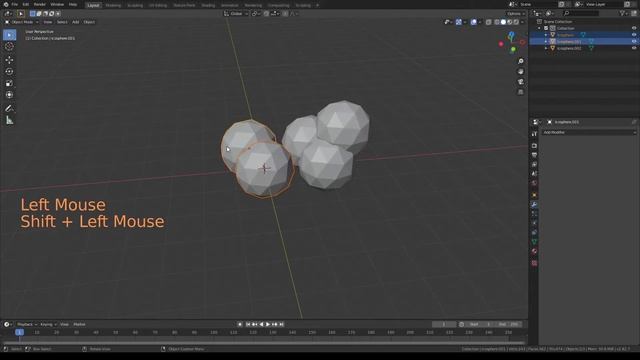Screen dimensions: 640x360
Task: Open the World properties tab icon
Action: point(534,183)
